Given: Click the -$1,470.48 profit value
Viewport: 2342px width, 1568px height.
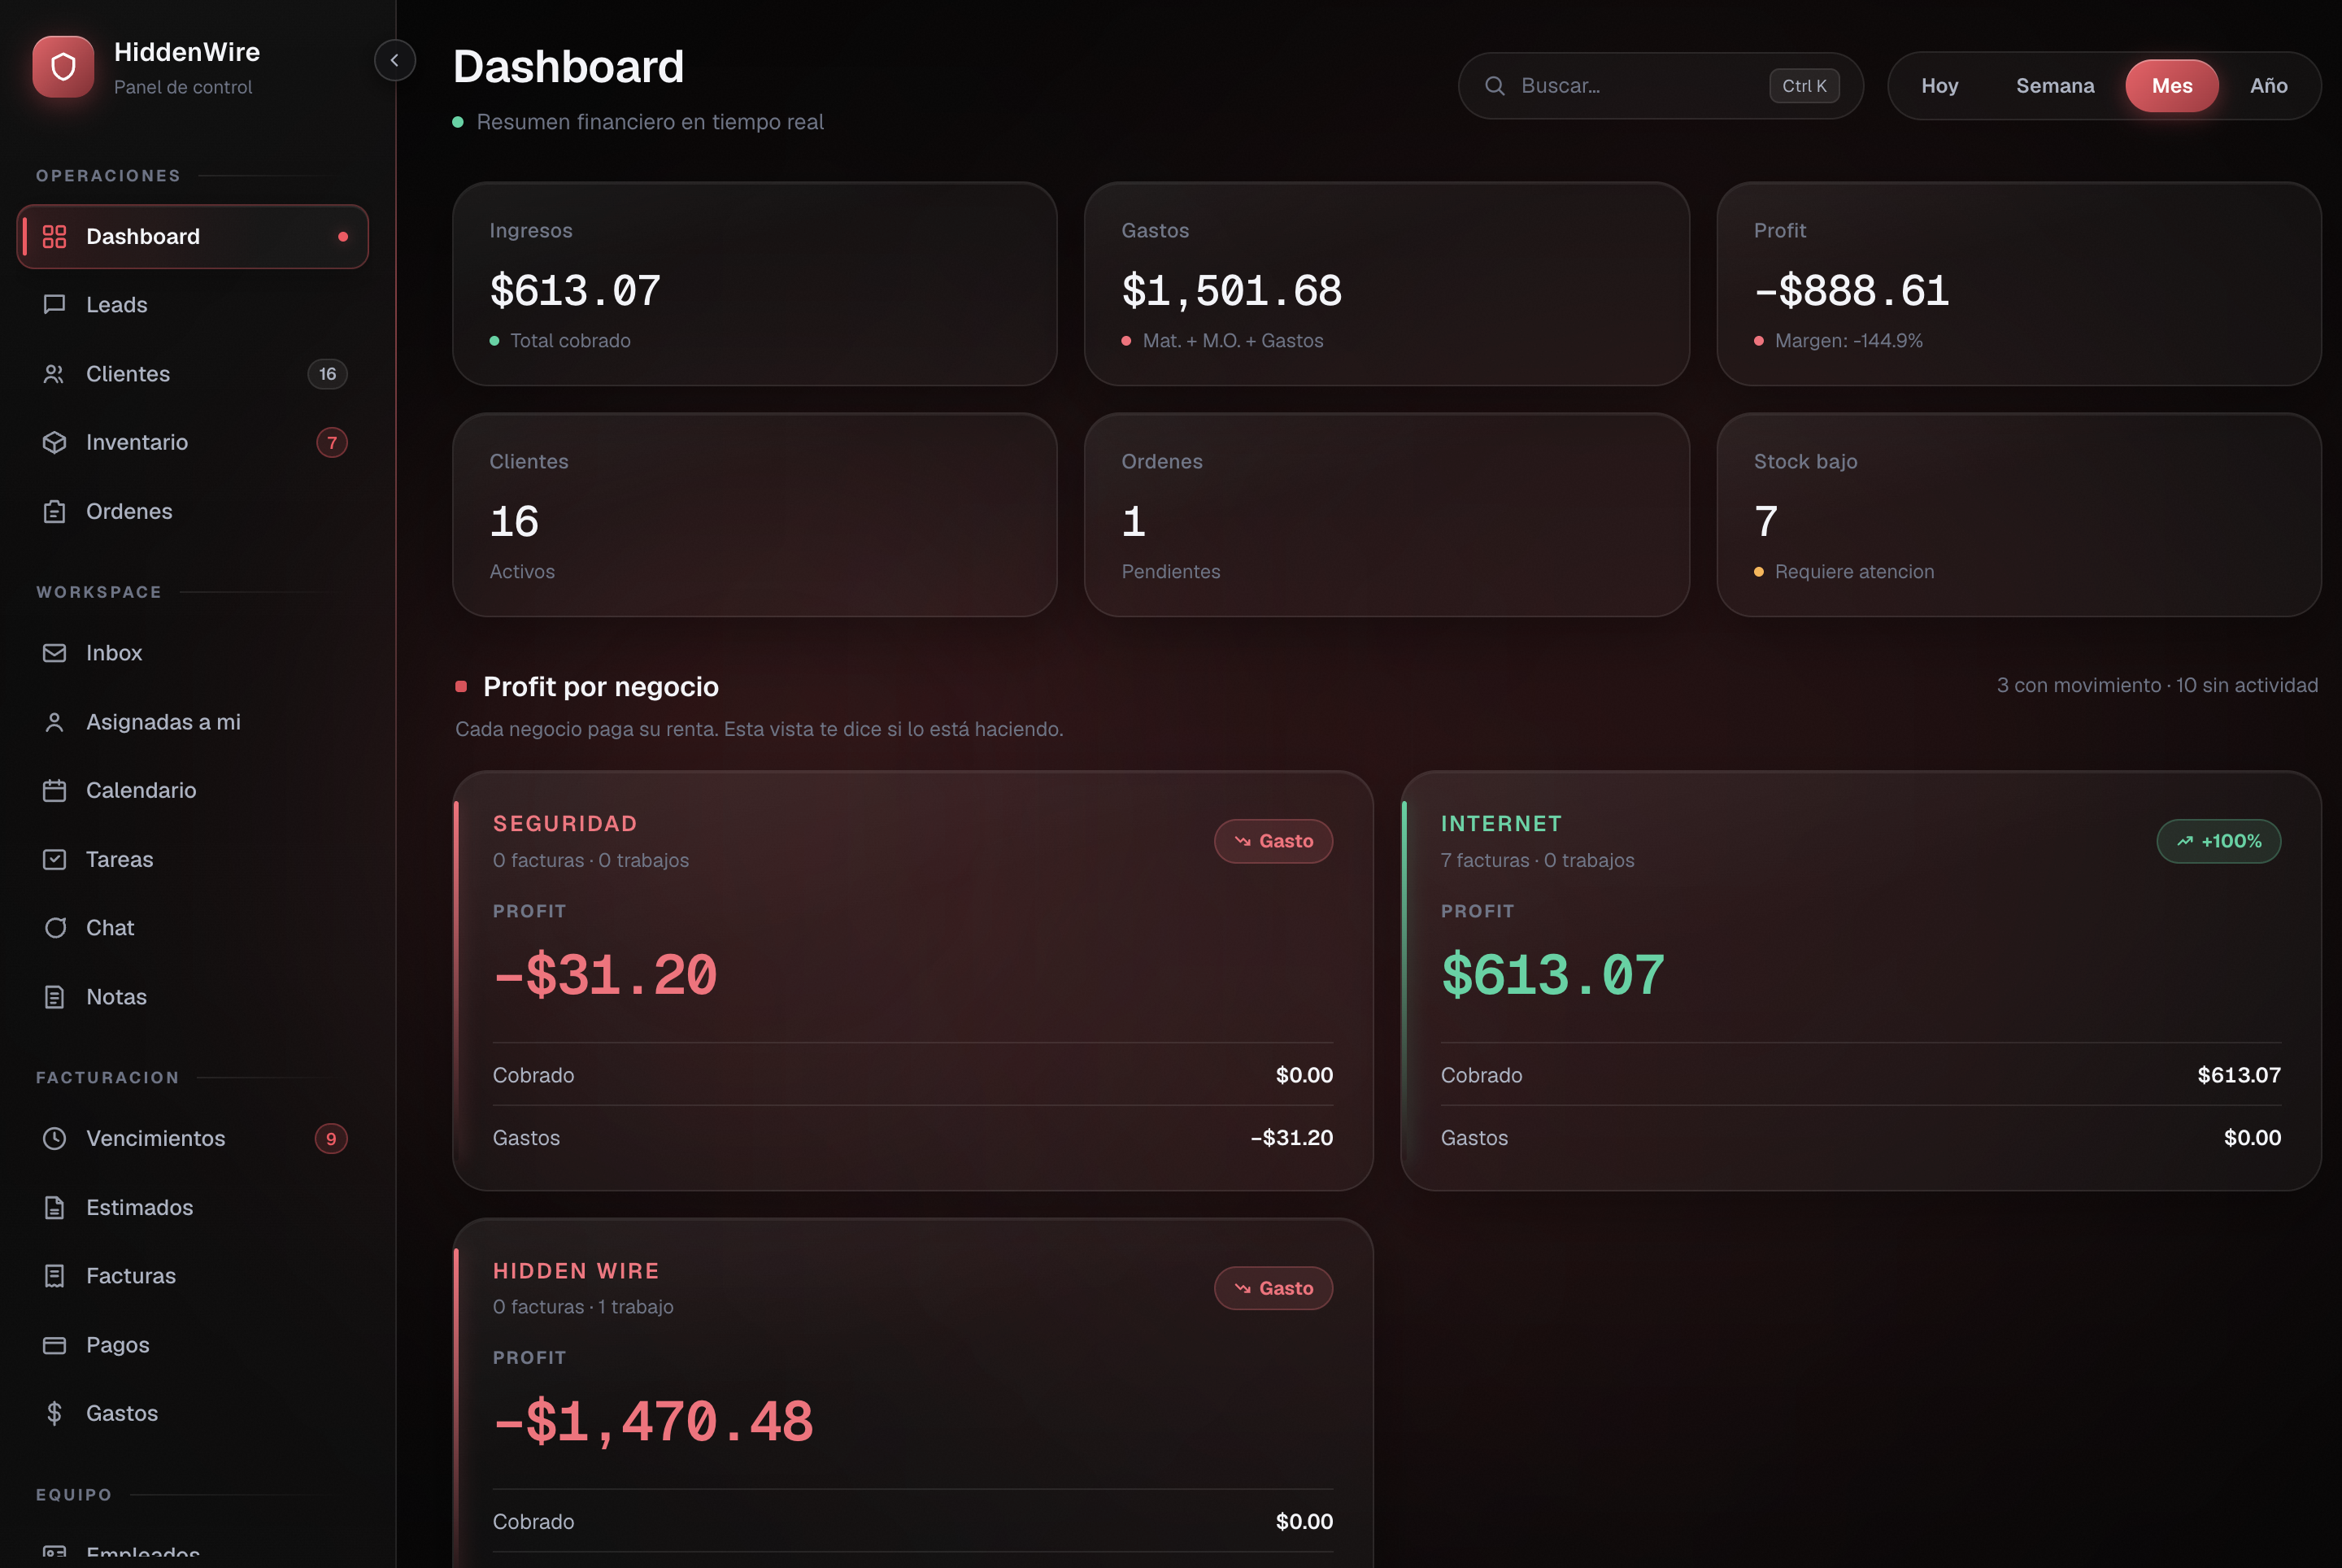Looking at the screenshot, I should tap(653, 1422).
